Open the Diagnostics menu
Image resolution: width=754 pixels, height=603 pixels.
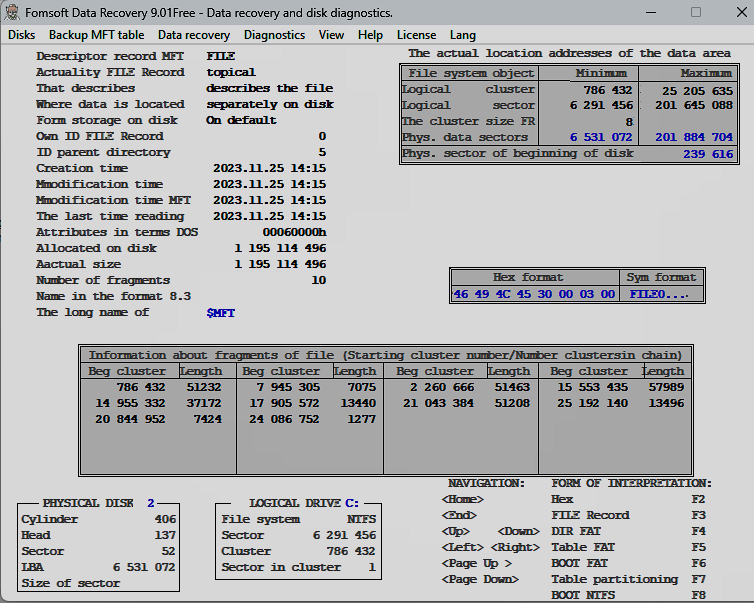tap(274, 35)
